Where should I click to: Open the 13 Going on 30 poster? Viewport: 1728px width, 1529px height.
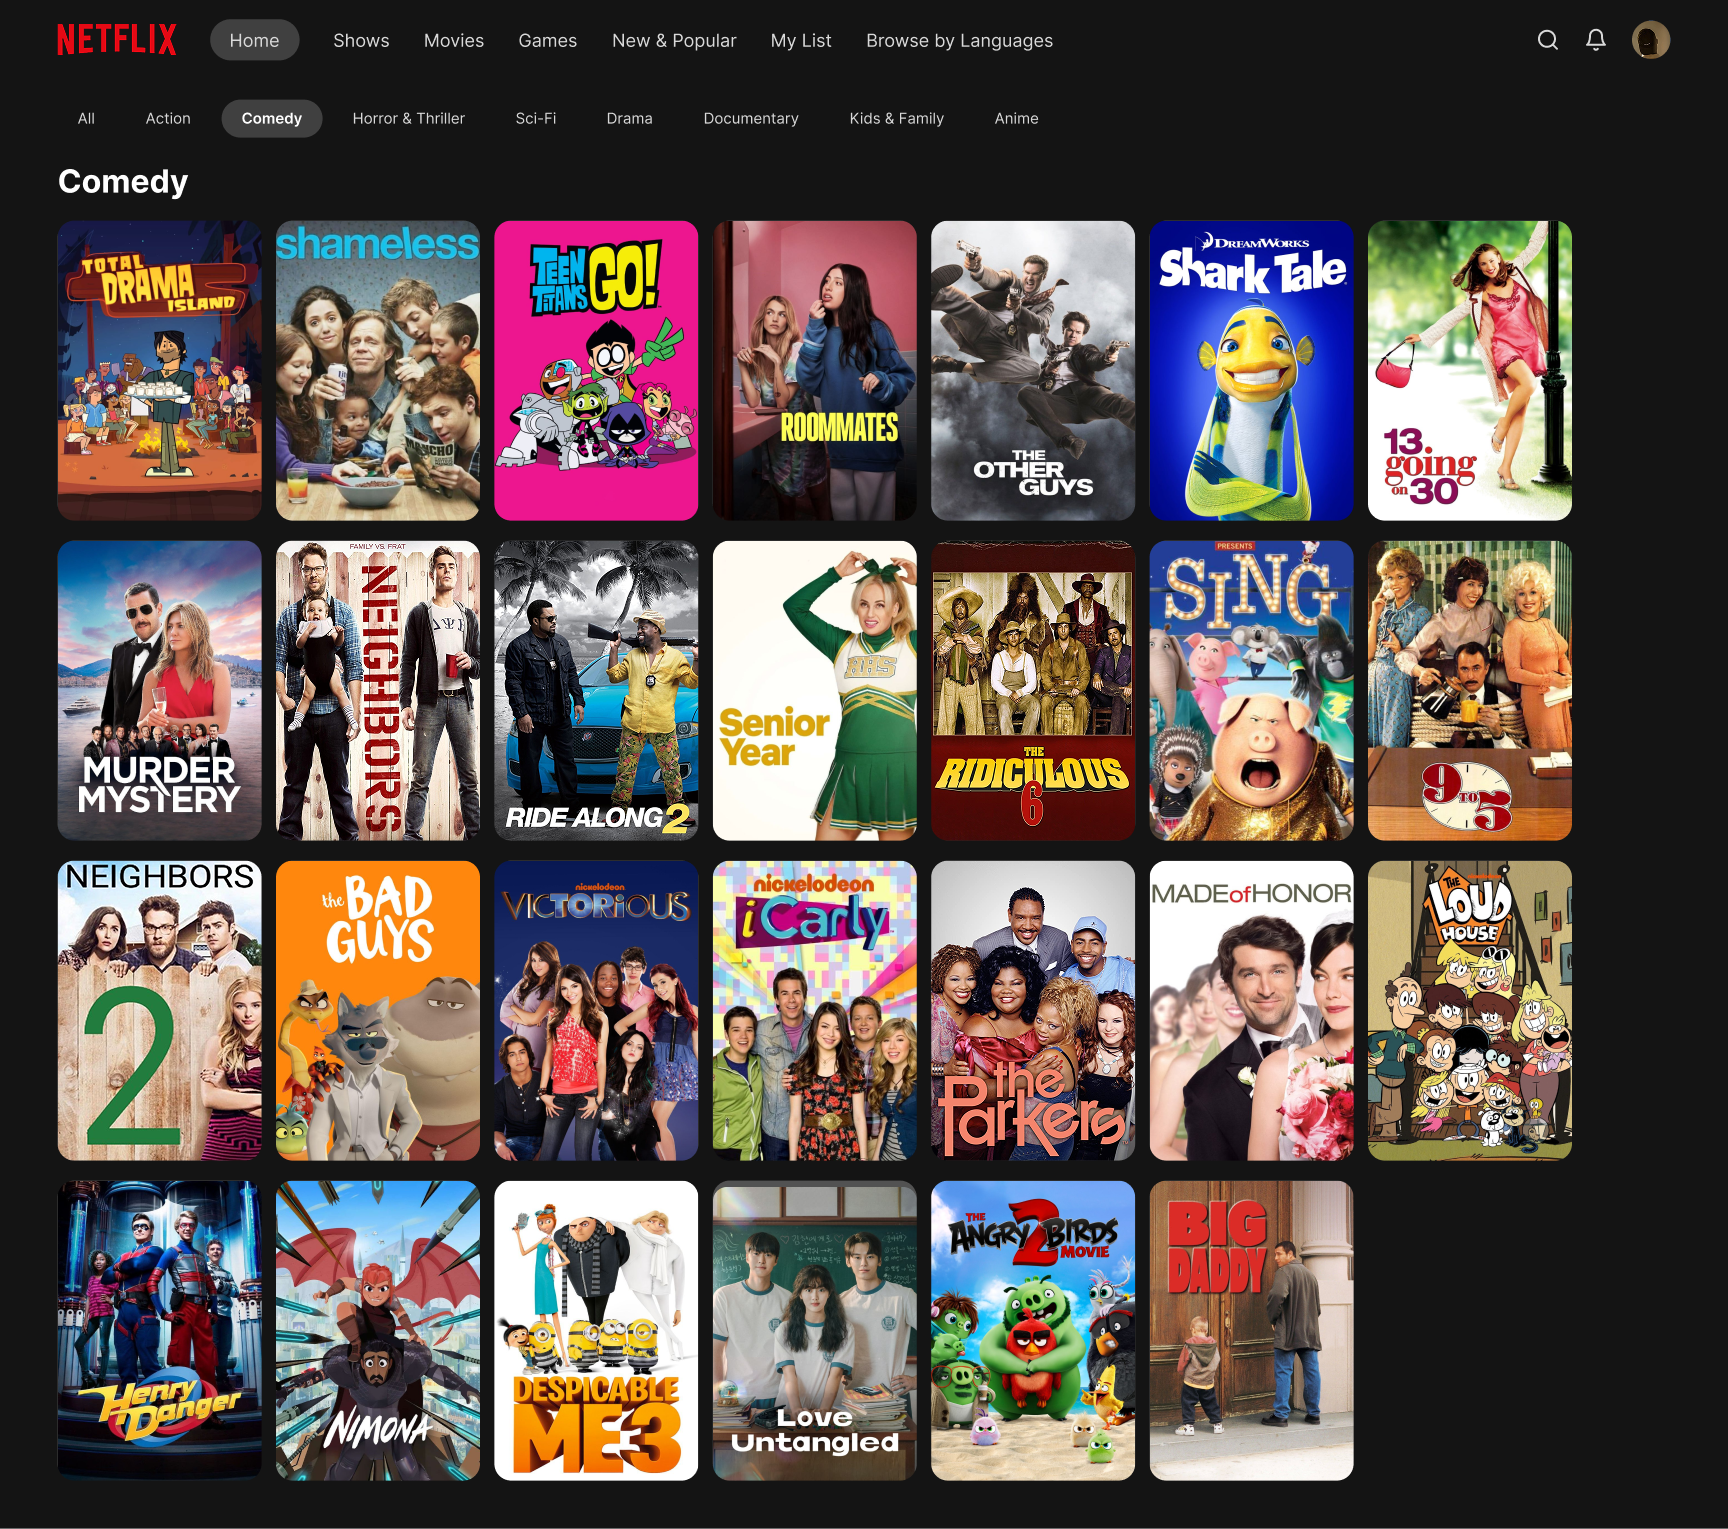[1470, 371]
